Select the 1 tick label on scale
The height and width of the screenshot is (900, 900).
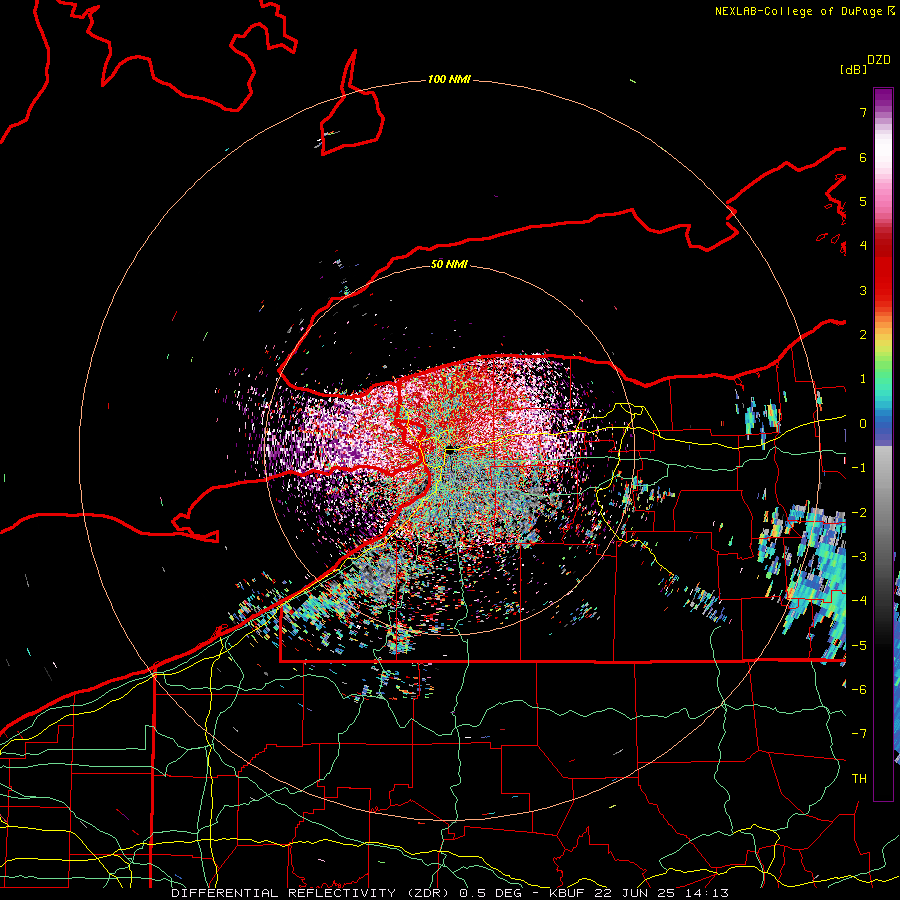(863, 379)
